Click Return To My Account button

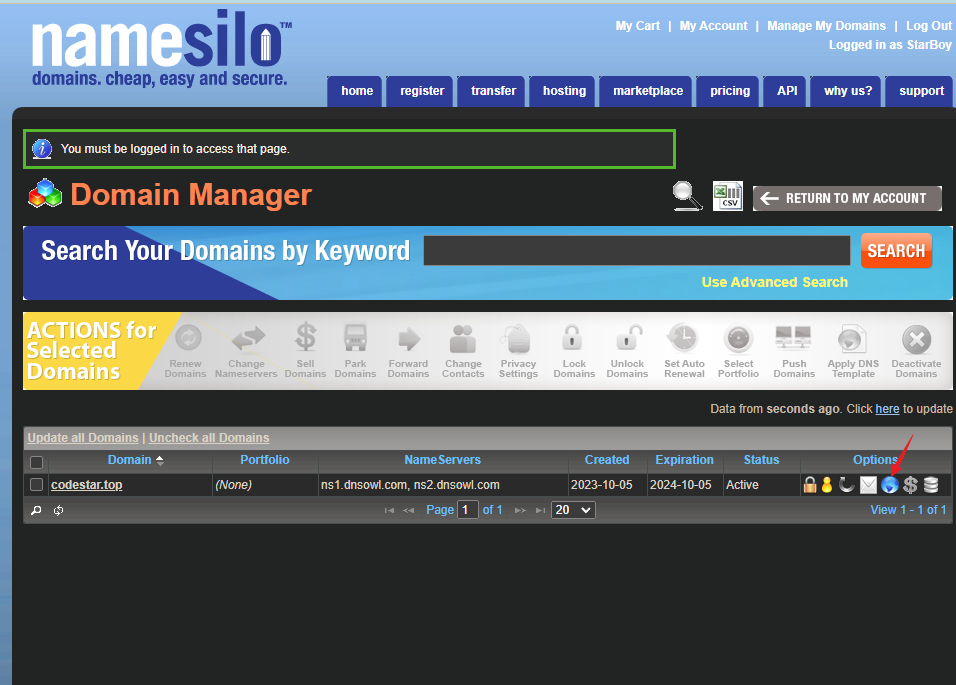[847, 198]
